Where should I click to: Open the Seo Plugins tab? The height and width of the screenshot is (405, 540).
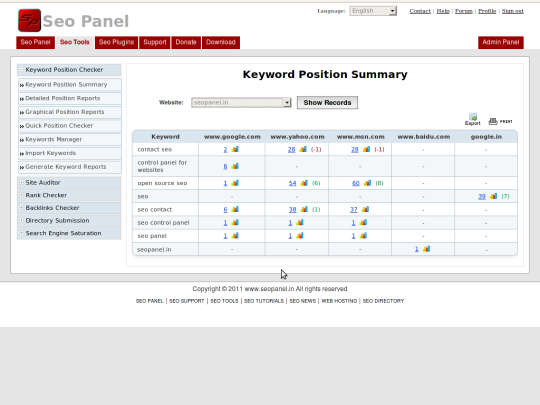pos(116,42)
